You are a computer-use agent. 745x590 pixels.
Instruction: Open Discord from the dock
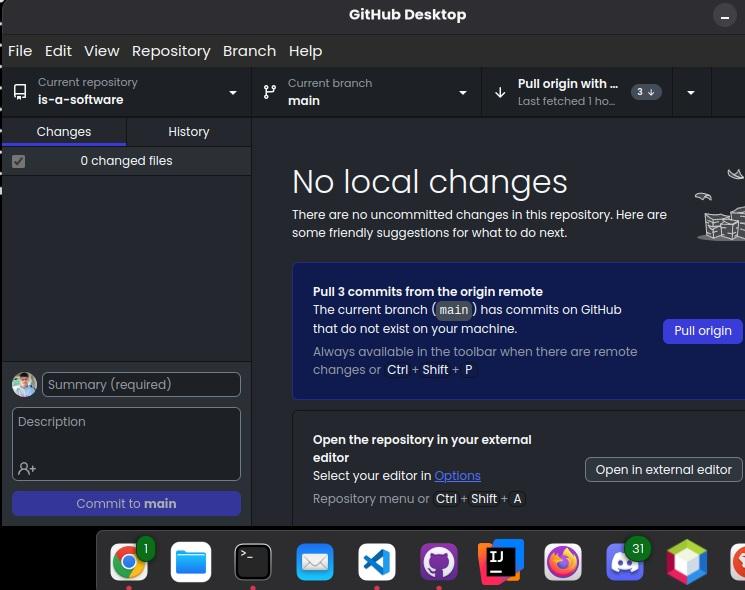[625, 562]
